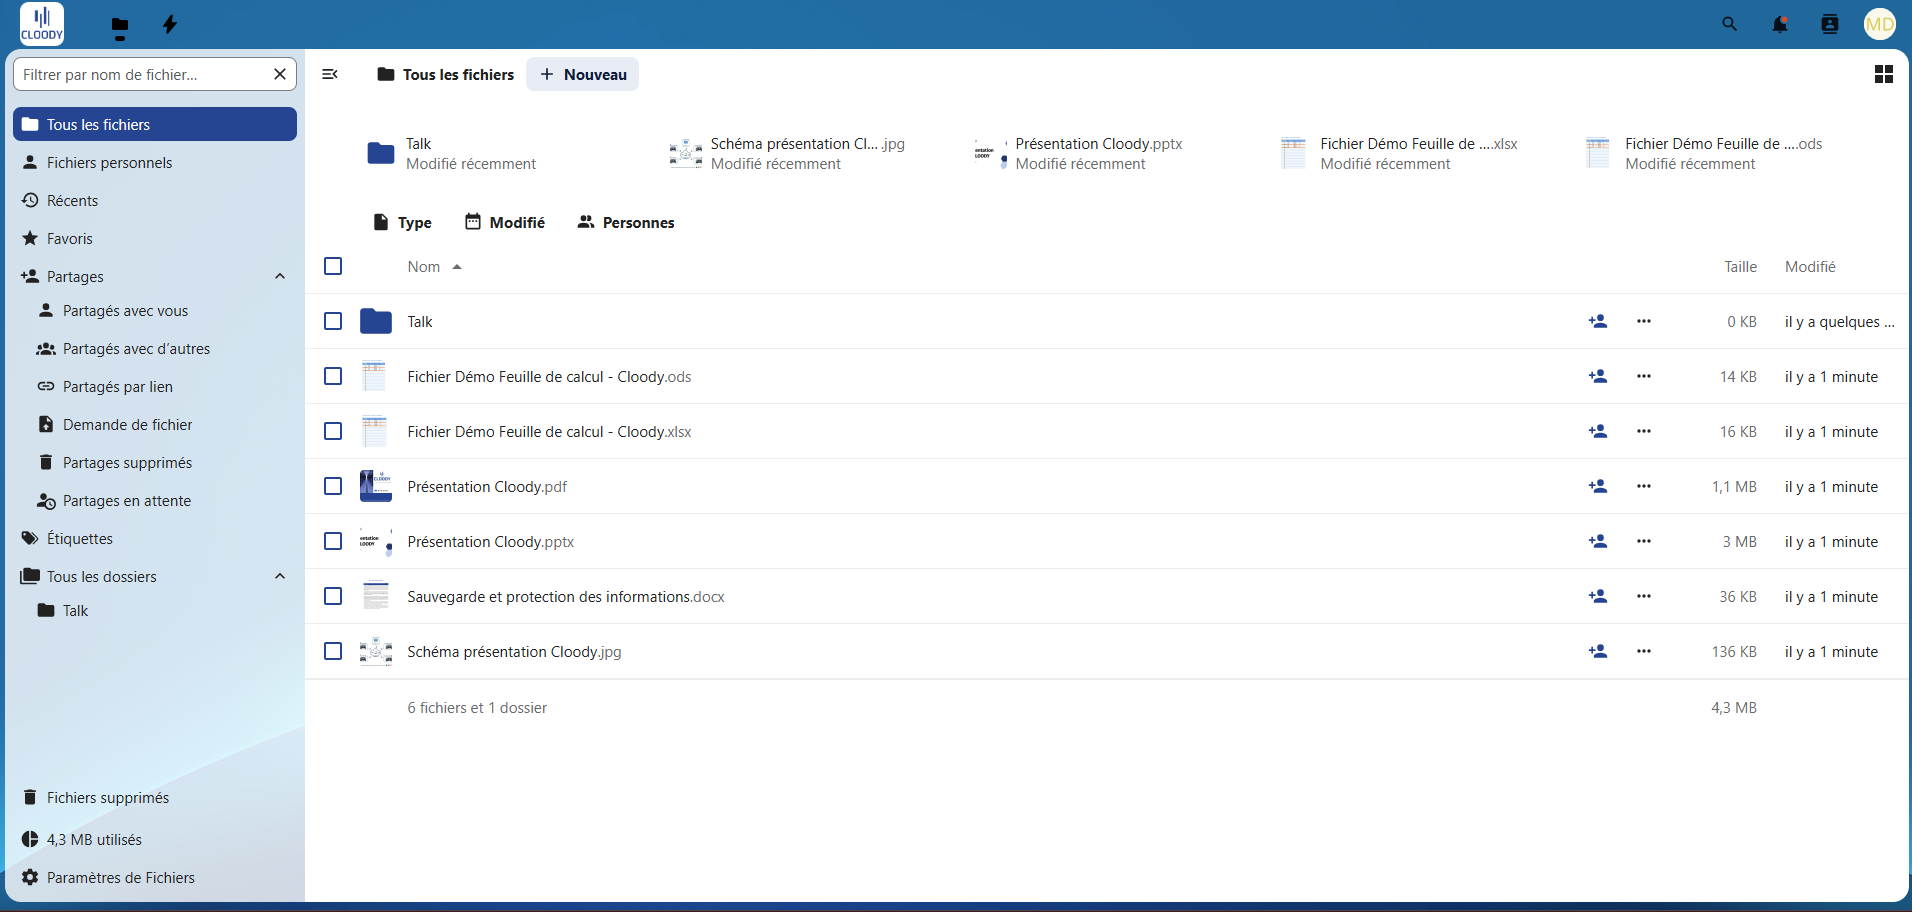Share Fichier Démo Feuille de calcul - Cloody.ods
Viewport: 1912px width, 912px height.
click(1598, 376)
